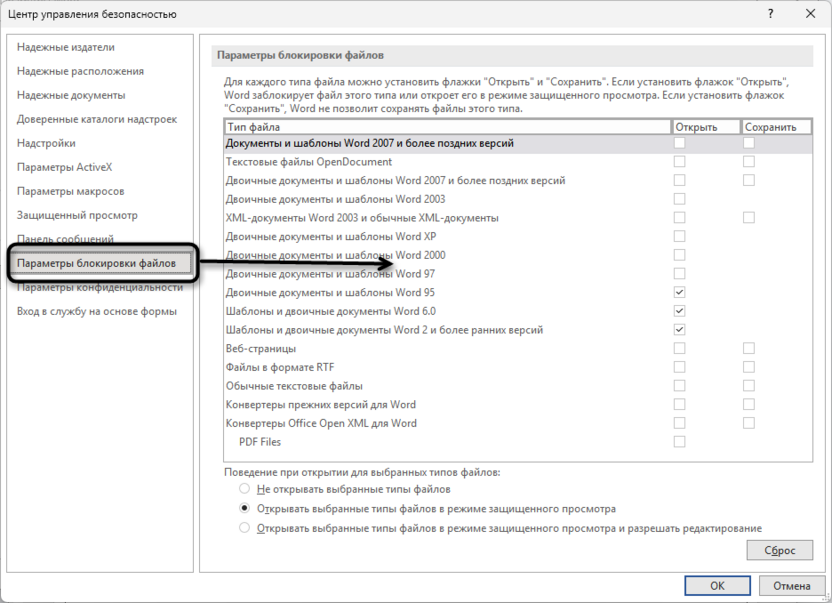Select Конвертеры прежних версий для Word row text

click(321, 404)
